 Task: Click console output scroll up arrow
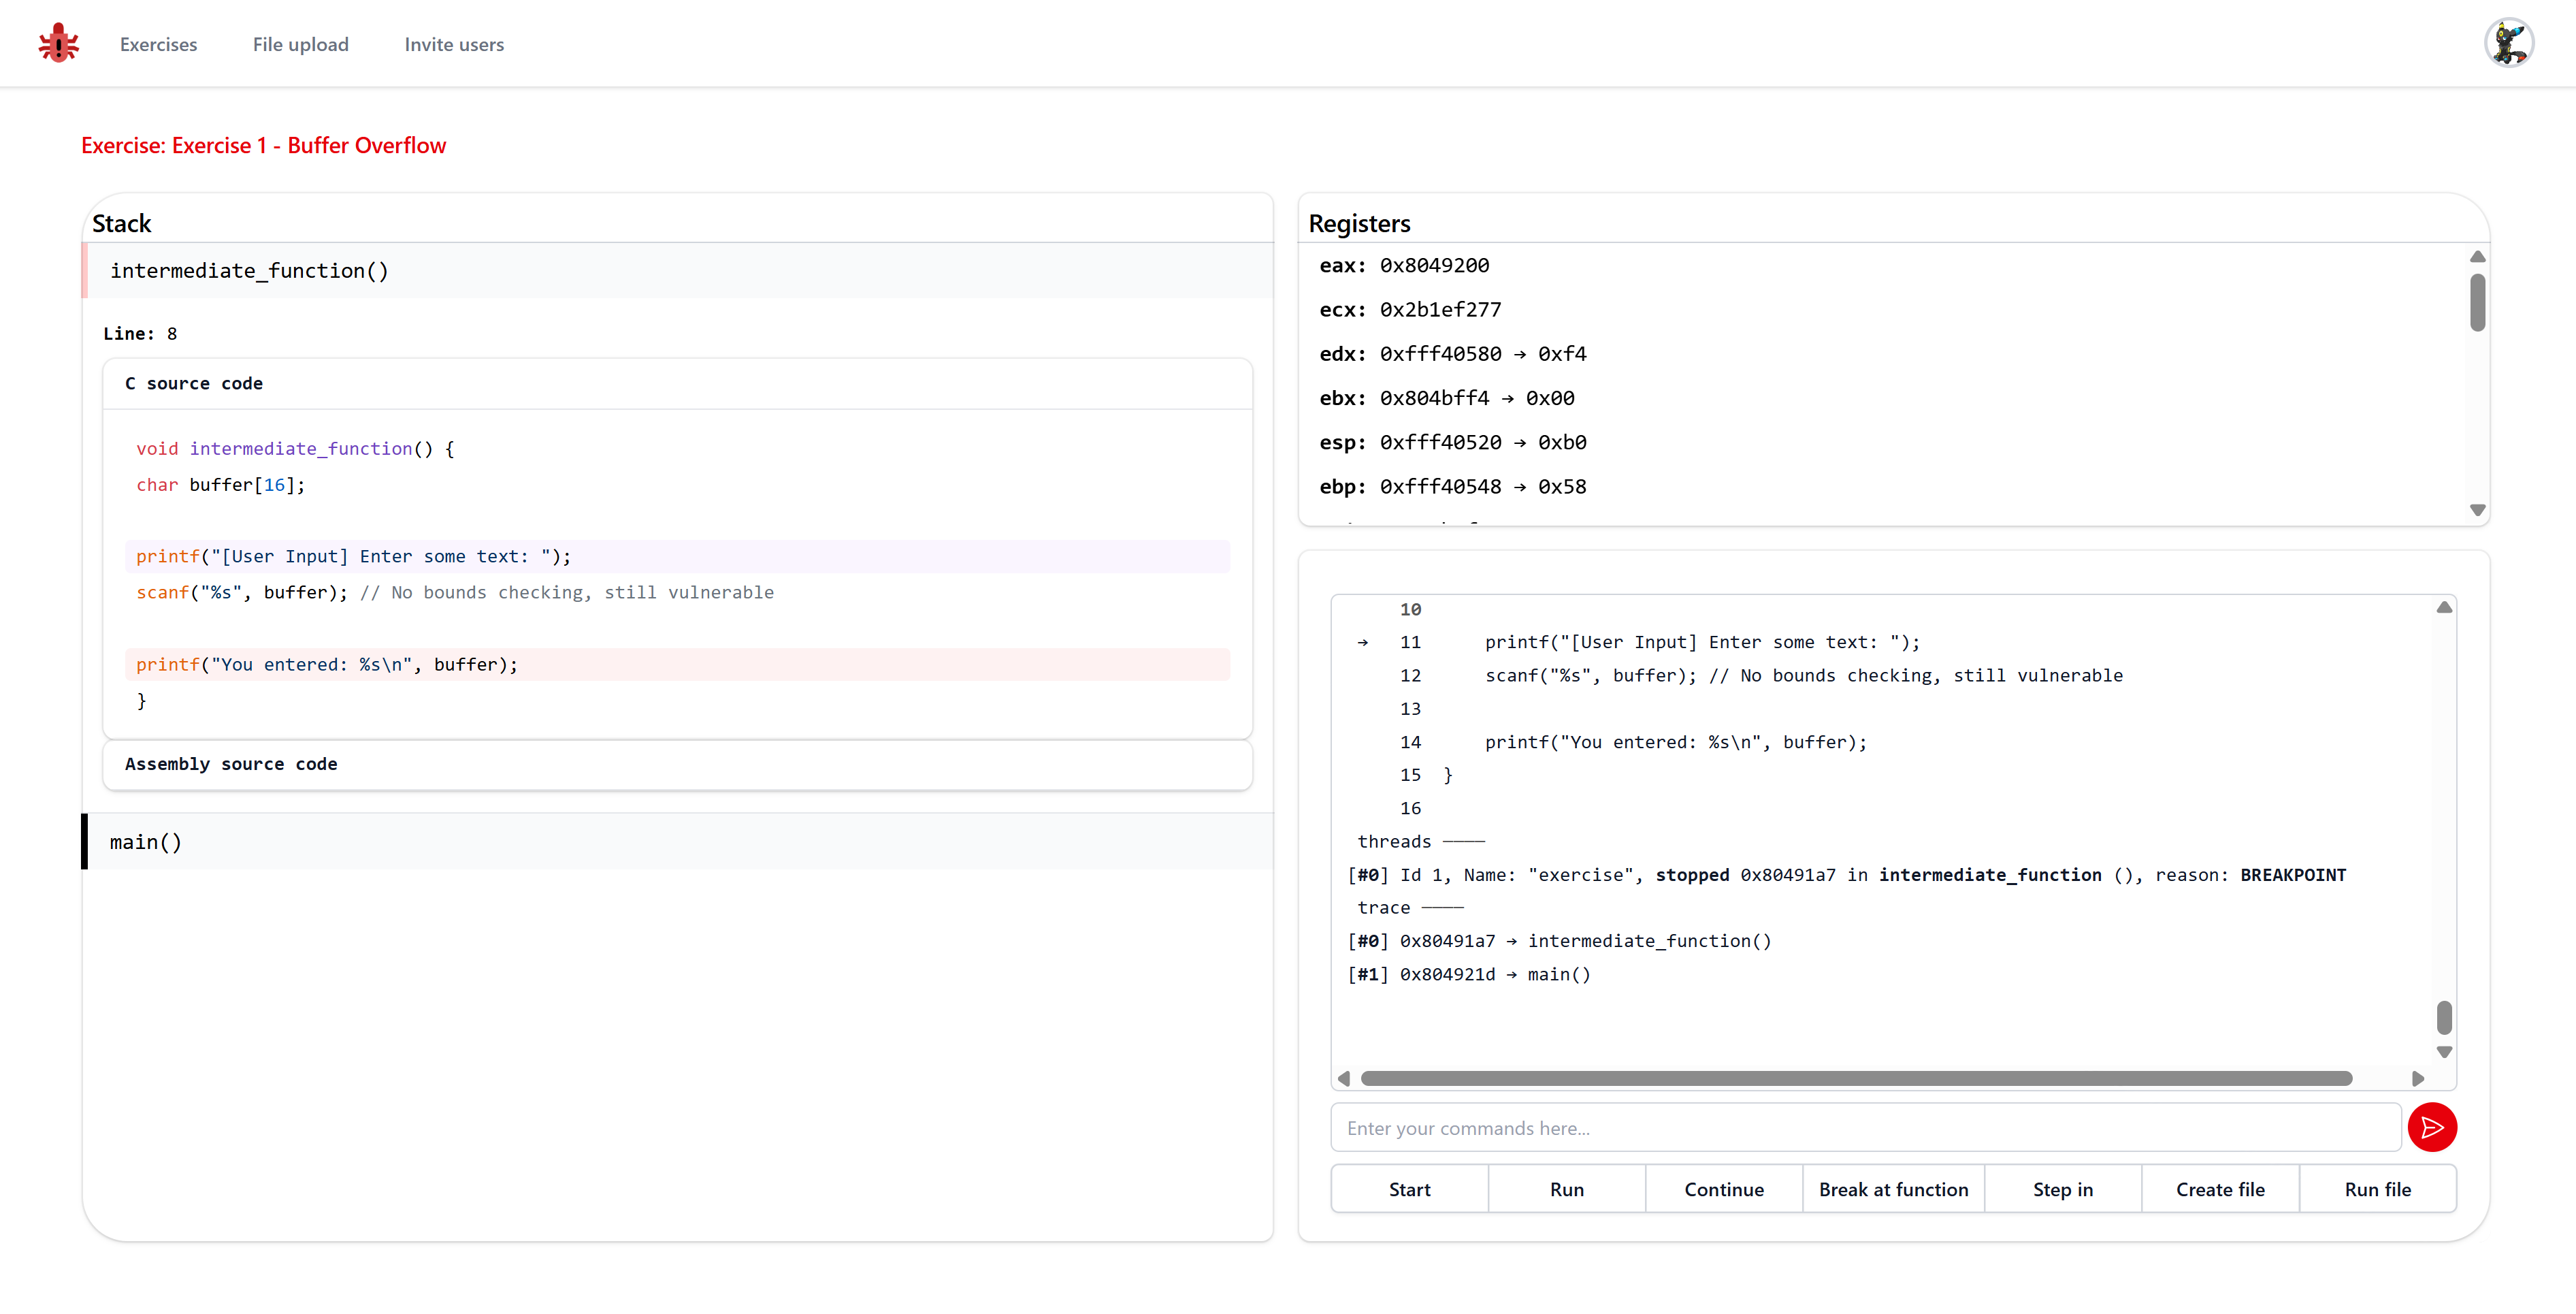(x=2444, y=607)
